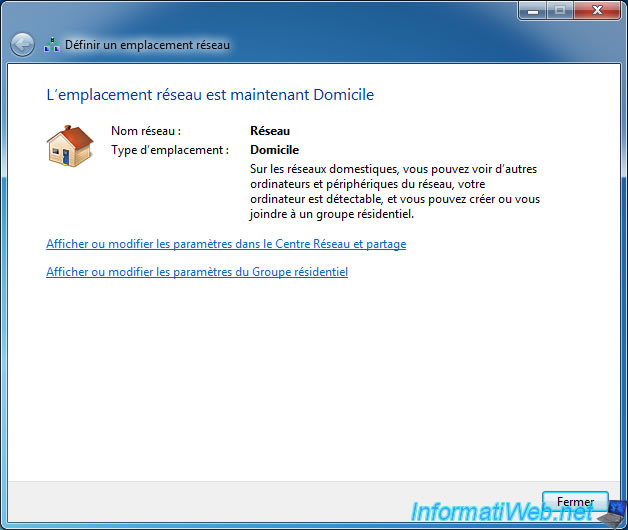Click the network location icon in the title
The image size is (628, 530).
tap(52, 45)
